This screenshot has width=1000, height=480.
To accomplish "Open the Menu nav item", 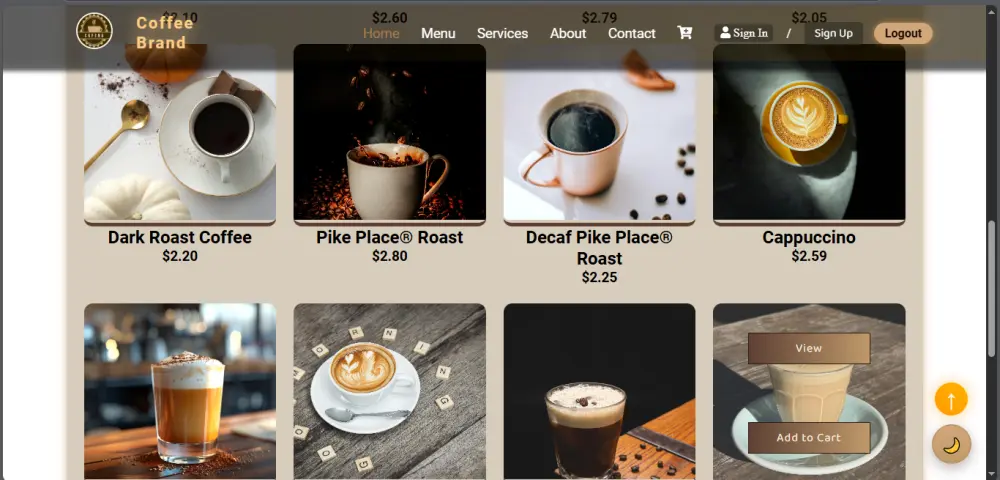I will coord(438,33).
